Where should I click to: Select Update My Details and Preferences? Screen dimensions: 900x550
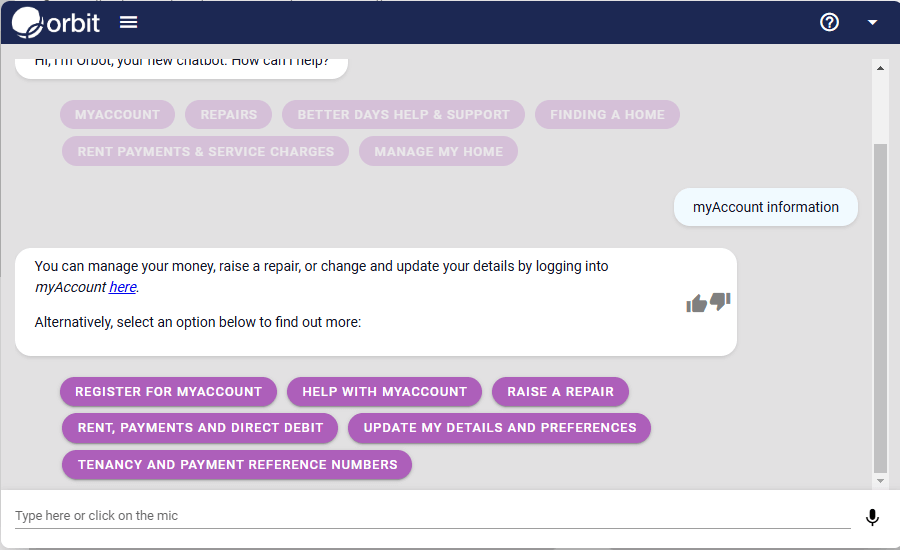coord(499,428)
